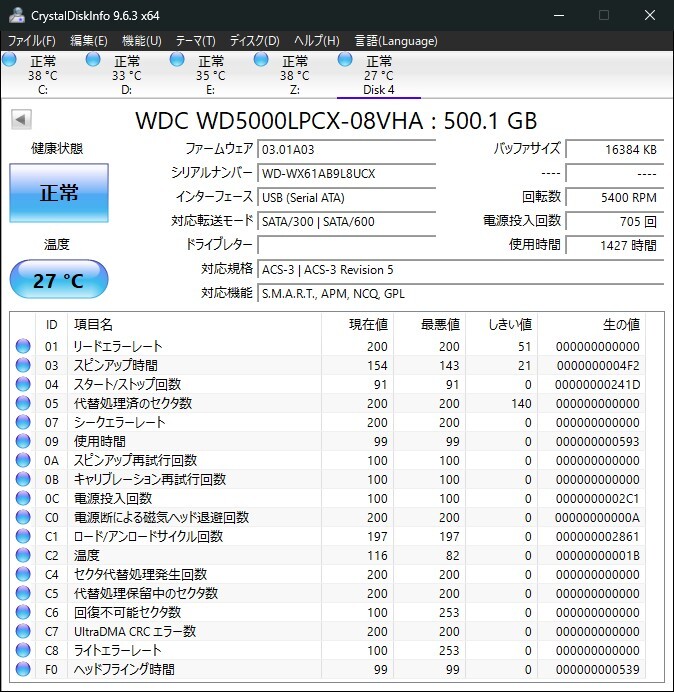This screenshot has width=674, height=692.
Task: Click status orb of attribute 07 row
Action: (x=23, y=422)
